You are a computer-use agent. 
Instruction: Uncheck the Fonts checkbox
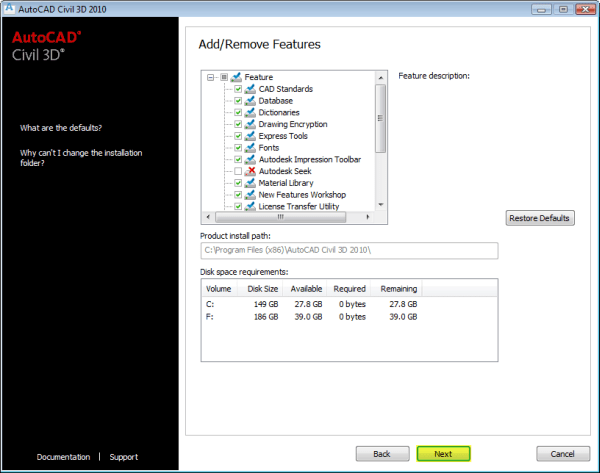238,148
